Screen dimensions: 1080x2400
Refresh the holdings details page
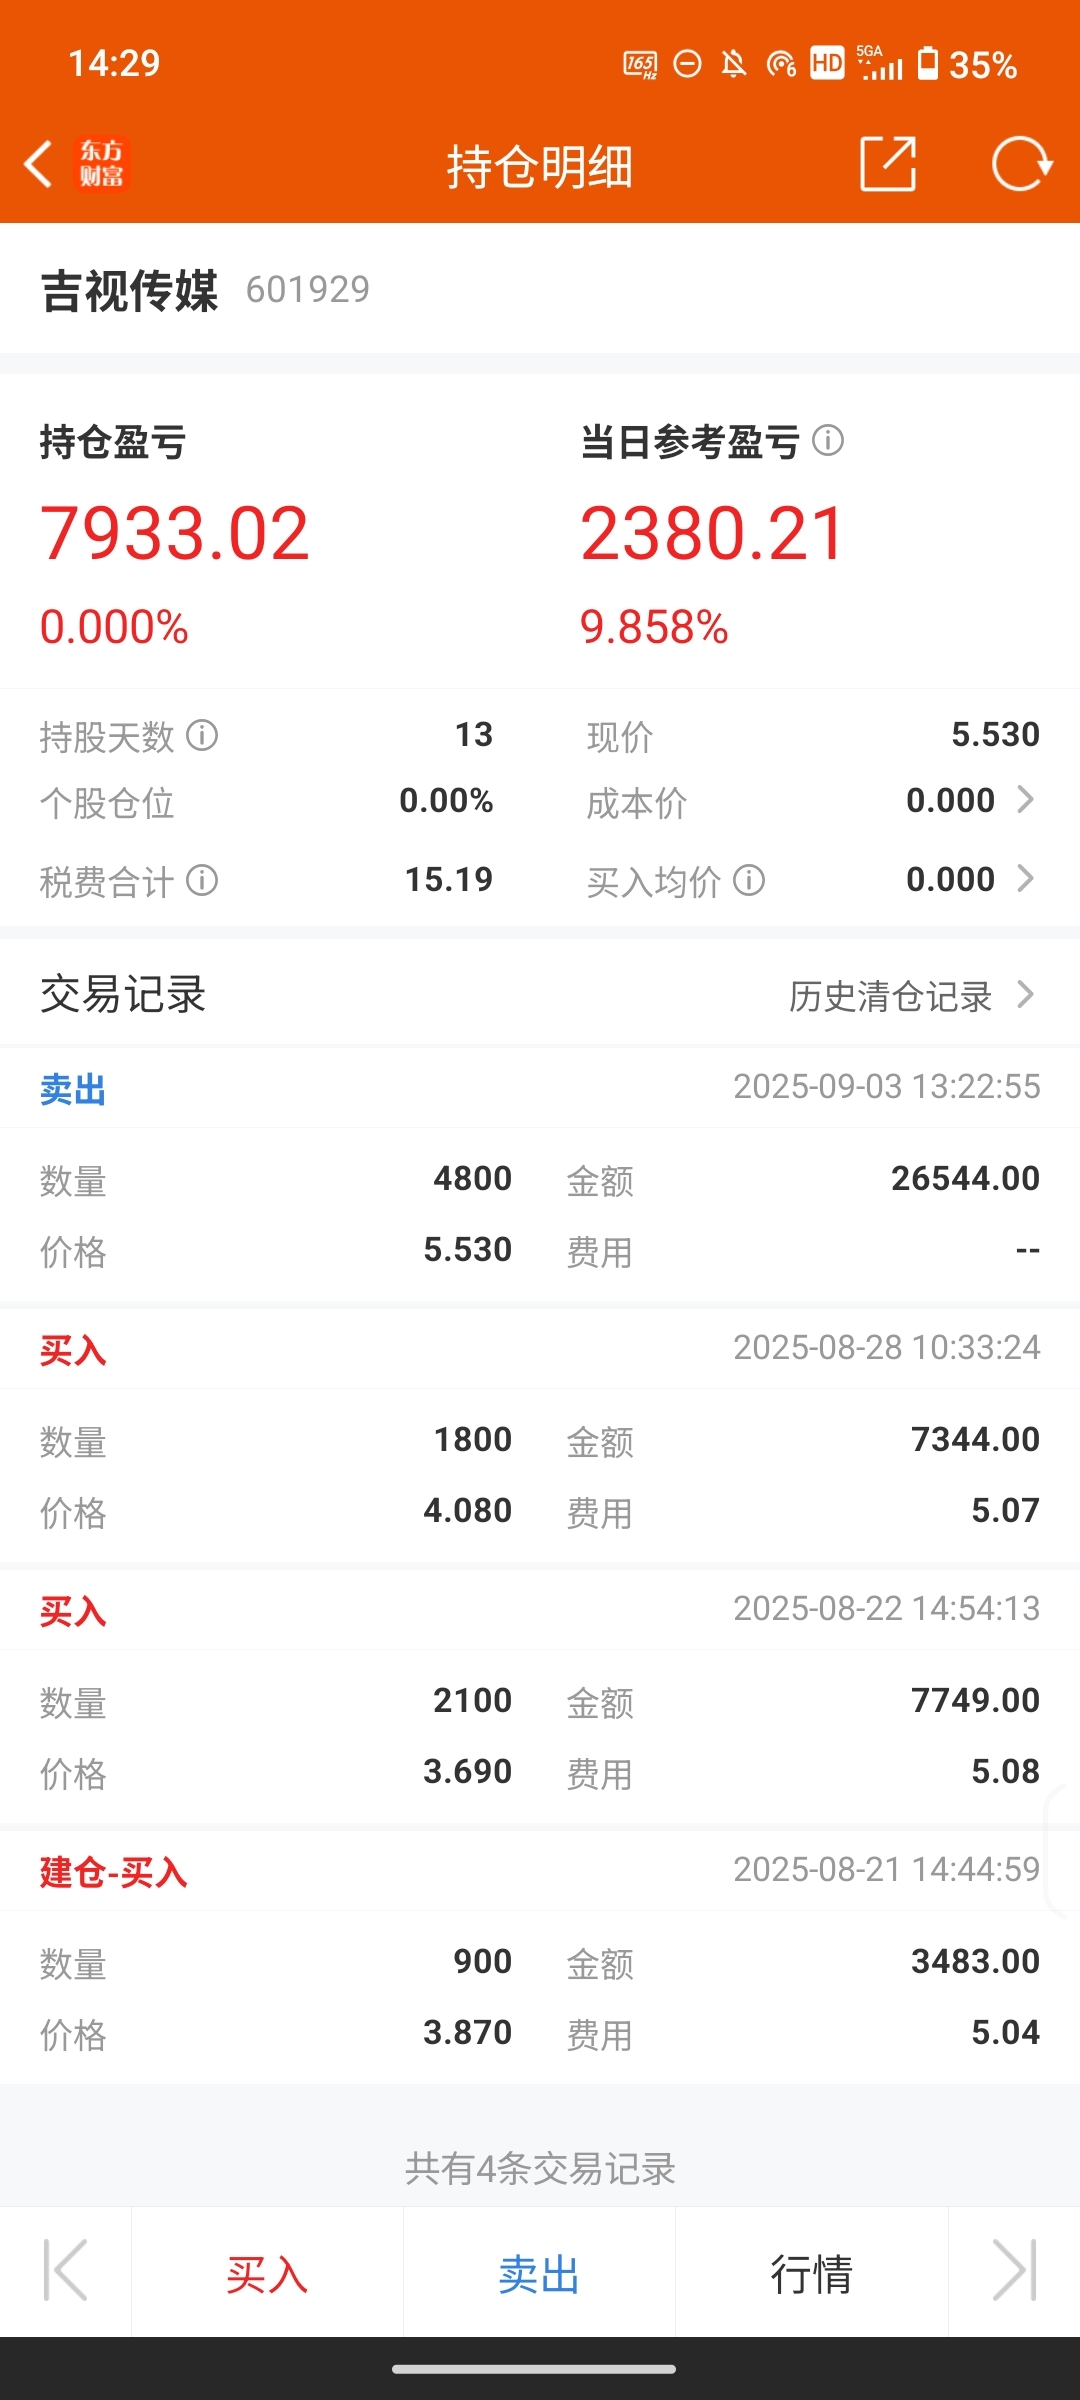coord(1021,164)
